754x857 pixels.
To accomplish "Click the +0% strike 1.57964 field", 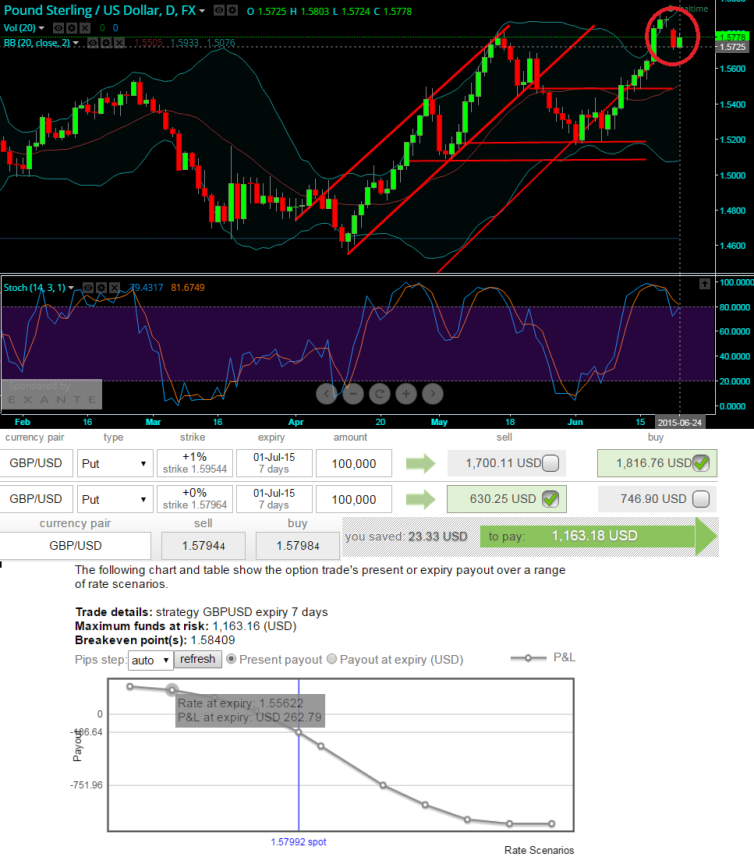I will click(195, 499).
